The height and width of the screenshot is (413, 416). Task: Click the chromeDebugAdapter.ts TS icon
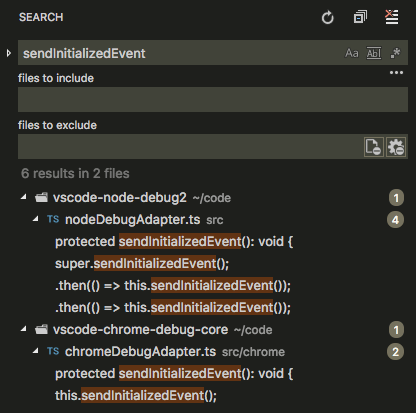(53, 351)
